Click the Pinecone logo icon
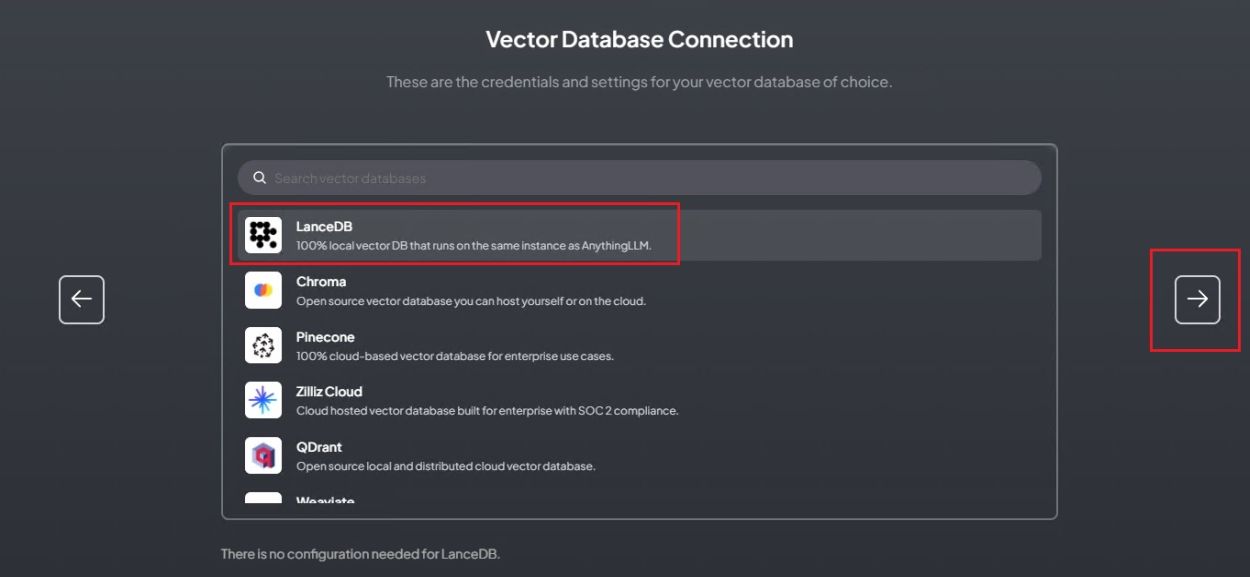 click(263, 345)
